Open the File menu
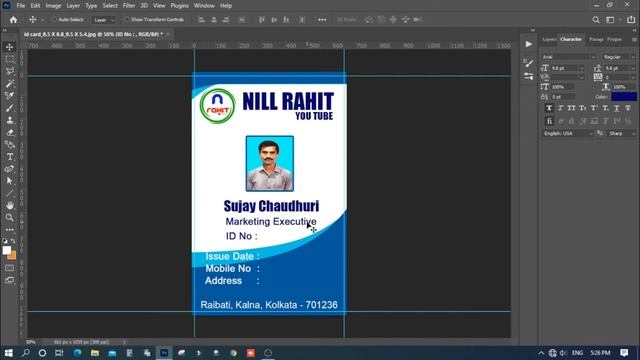 [21, 6]
